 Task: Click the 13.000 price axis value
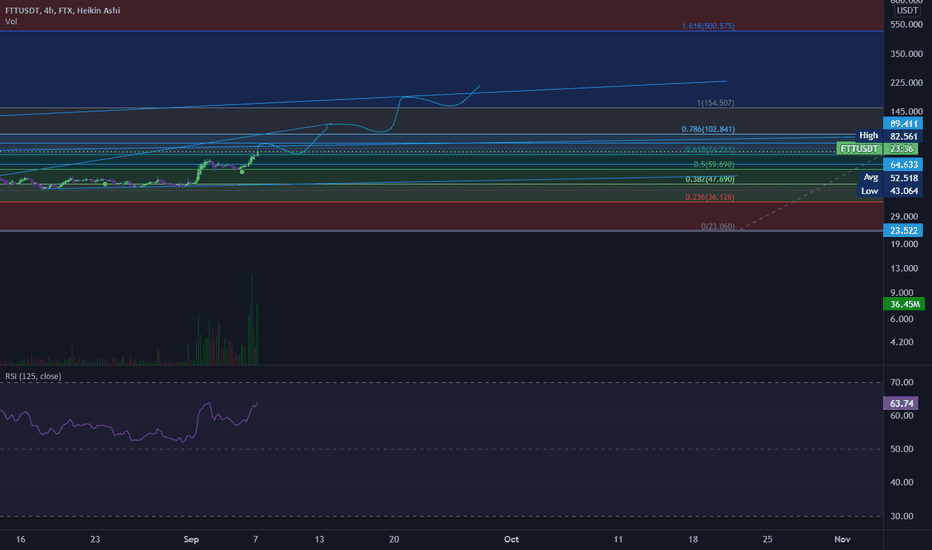pos(906,269)
